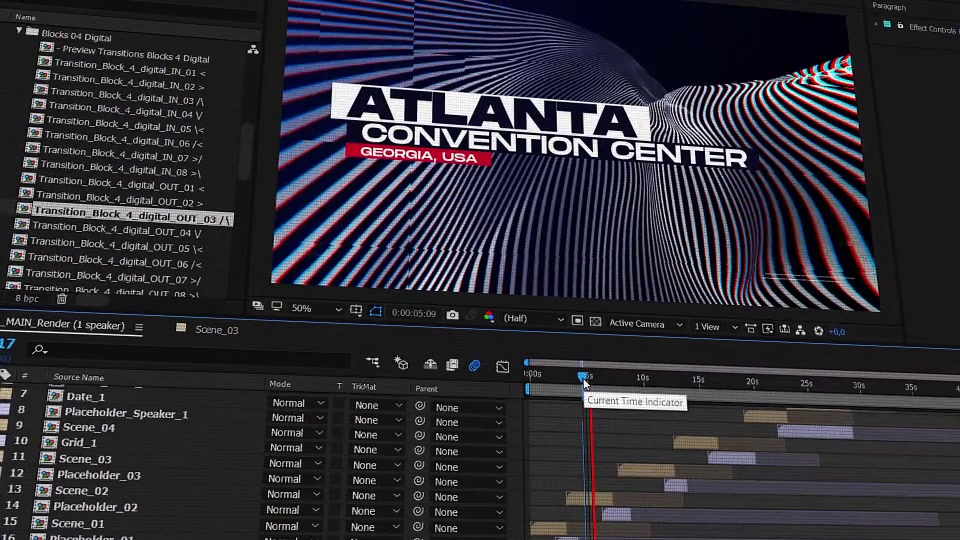Click the Show Snapshot icon
The width and height of the screenshot is (960, 540).
pyautogui.click(x=470, y=315)
